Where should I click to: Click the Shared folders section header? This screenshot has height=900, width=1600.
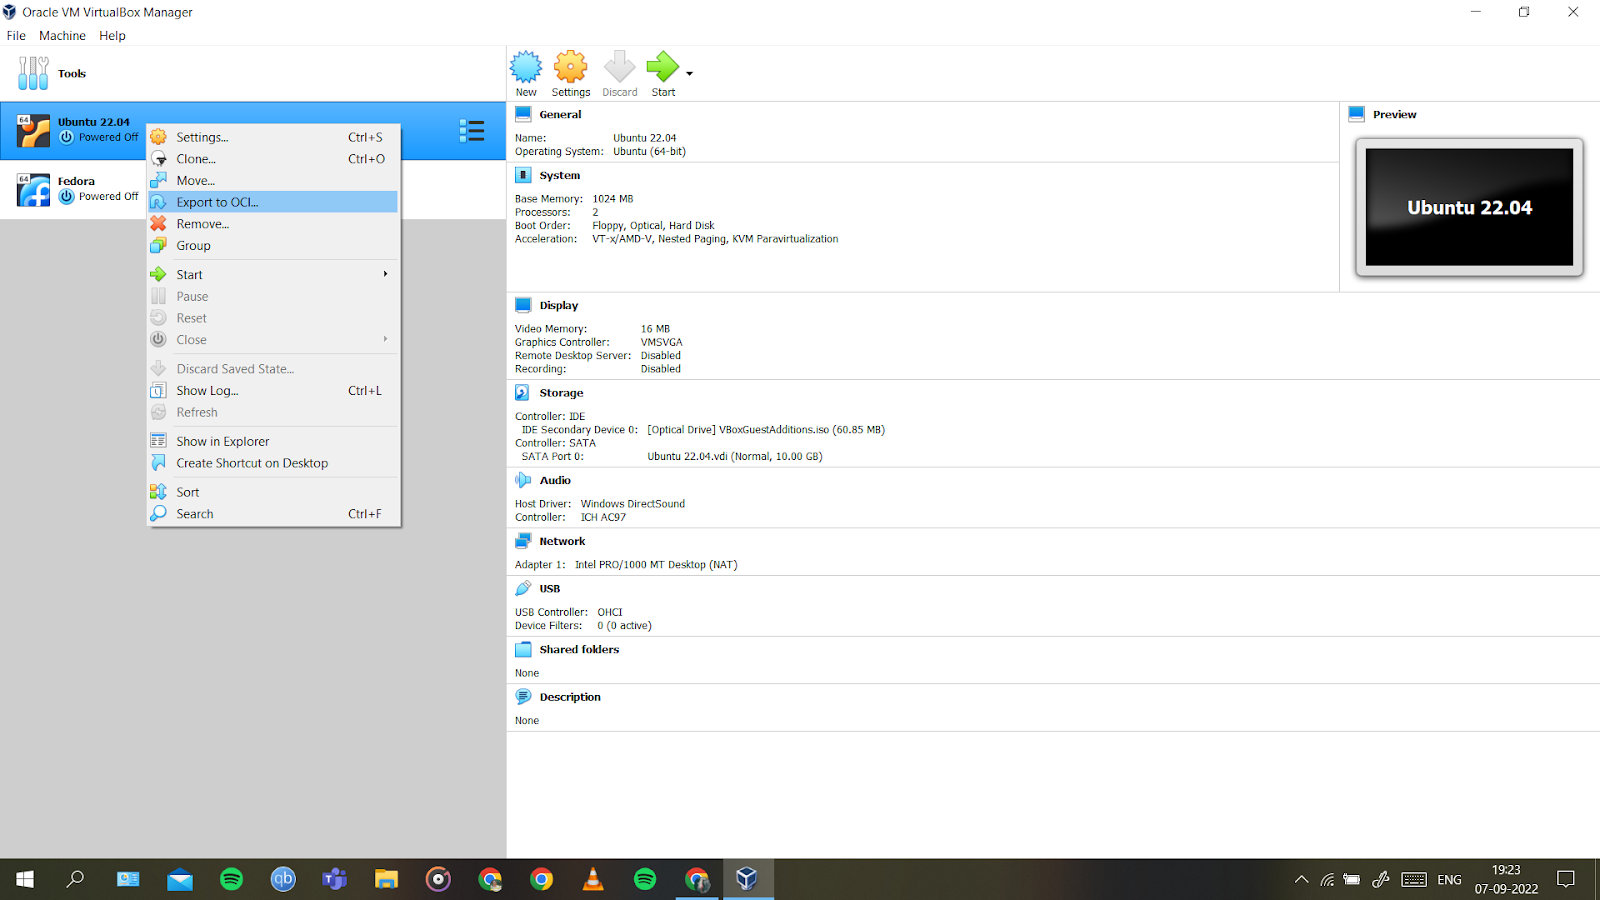[x=579, y=650]
